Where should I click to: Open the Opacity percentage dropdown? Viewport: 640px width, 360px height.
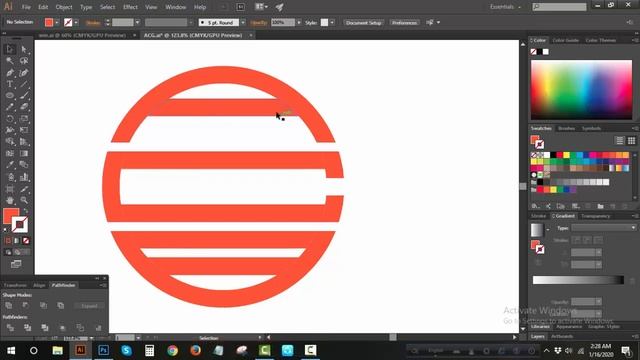point(299,22)
